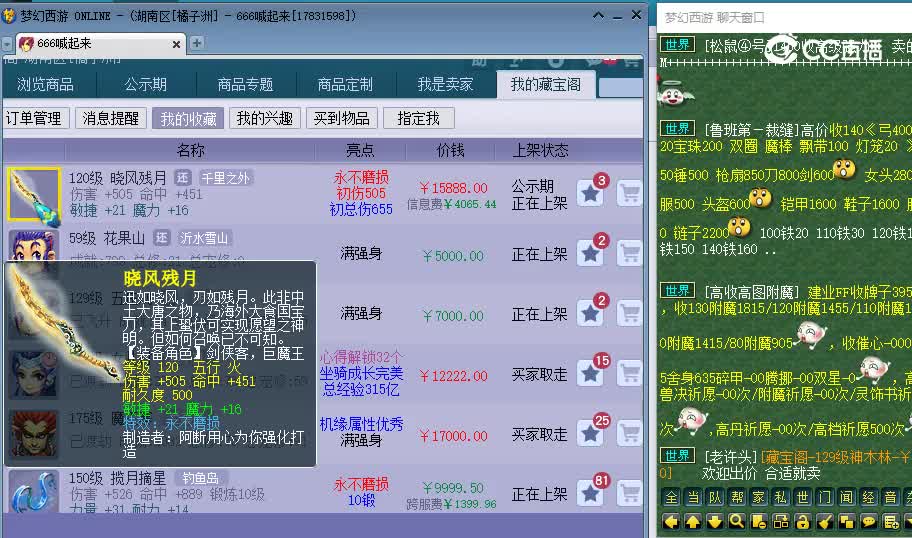Open 175级 red-haired character portrait

click(x=34, y=434)
